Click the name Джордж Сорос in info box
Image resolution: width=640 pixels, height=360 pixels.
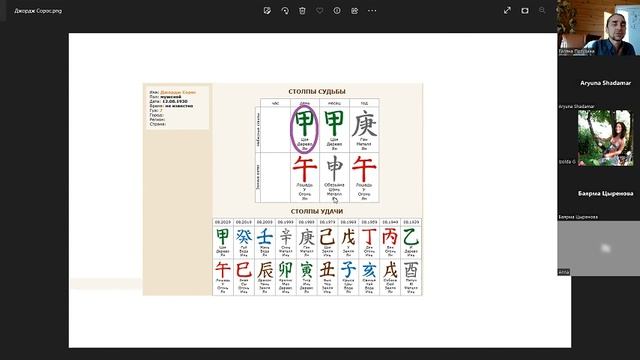(x=178, y=92)
